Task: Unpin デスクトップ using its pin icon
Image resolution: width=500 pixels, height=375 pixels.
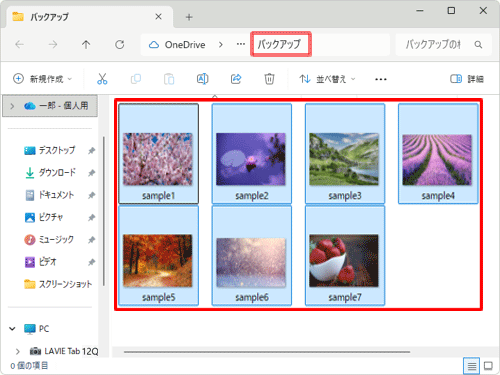Action: [x=91, y=151]
